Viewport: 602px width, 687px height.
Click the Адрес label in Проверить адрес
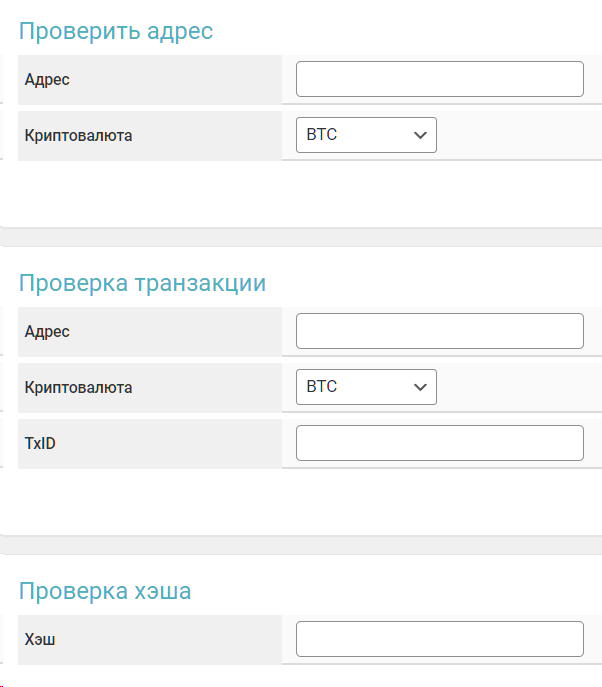[47, 79]
